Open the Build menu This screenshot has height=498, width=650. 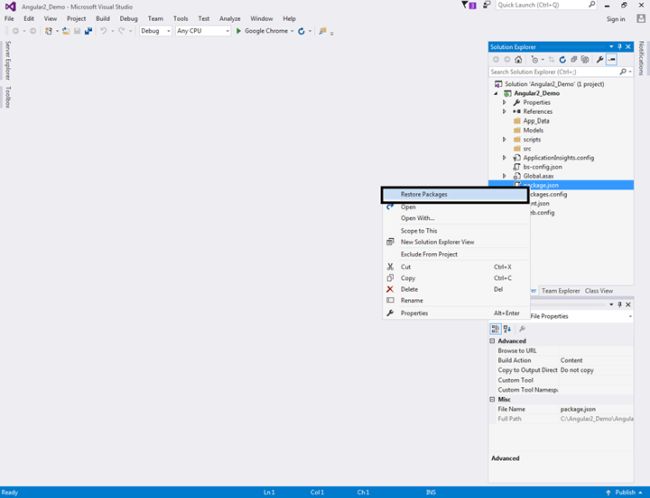103,19
